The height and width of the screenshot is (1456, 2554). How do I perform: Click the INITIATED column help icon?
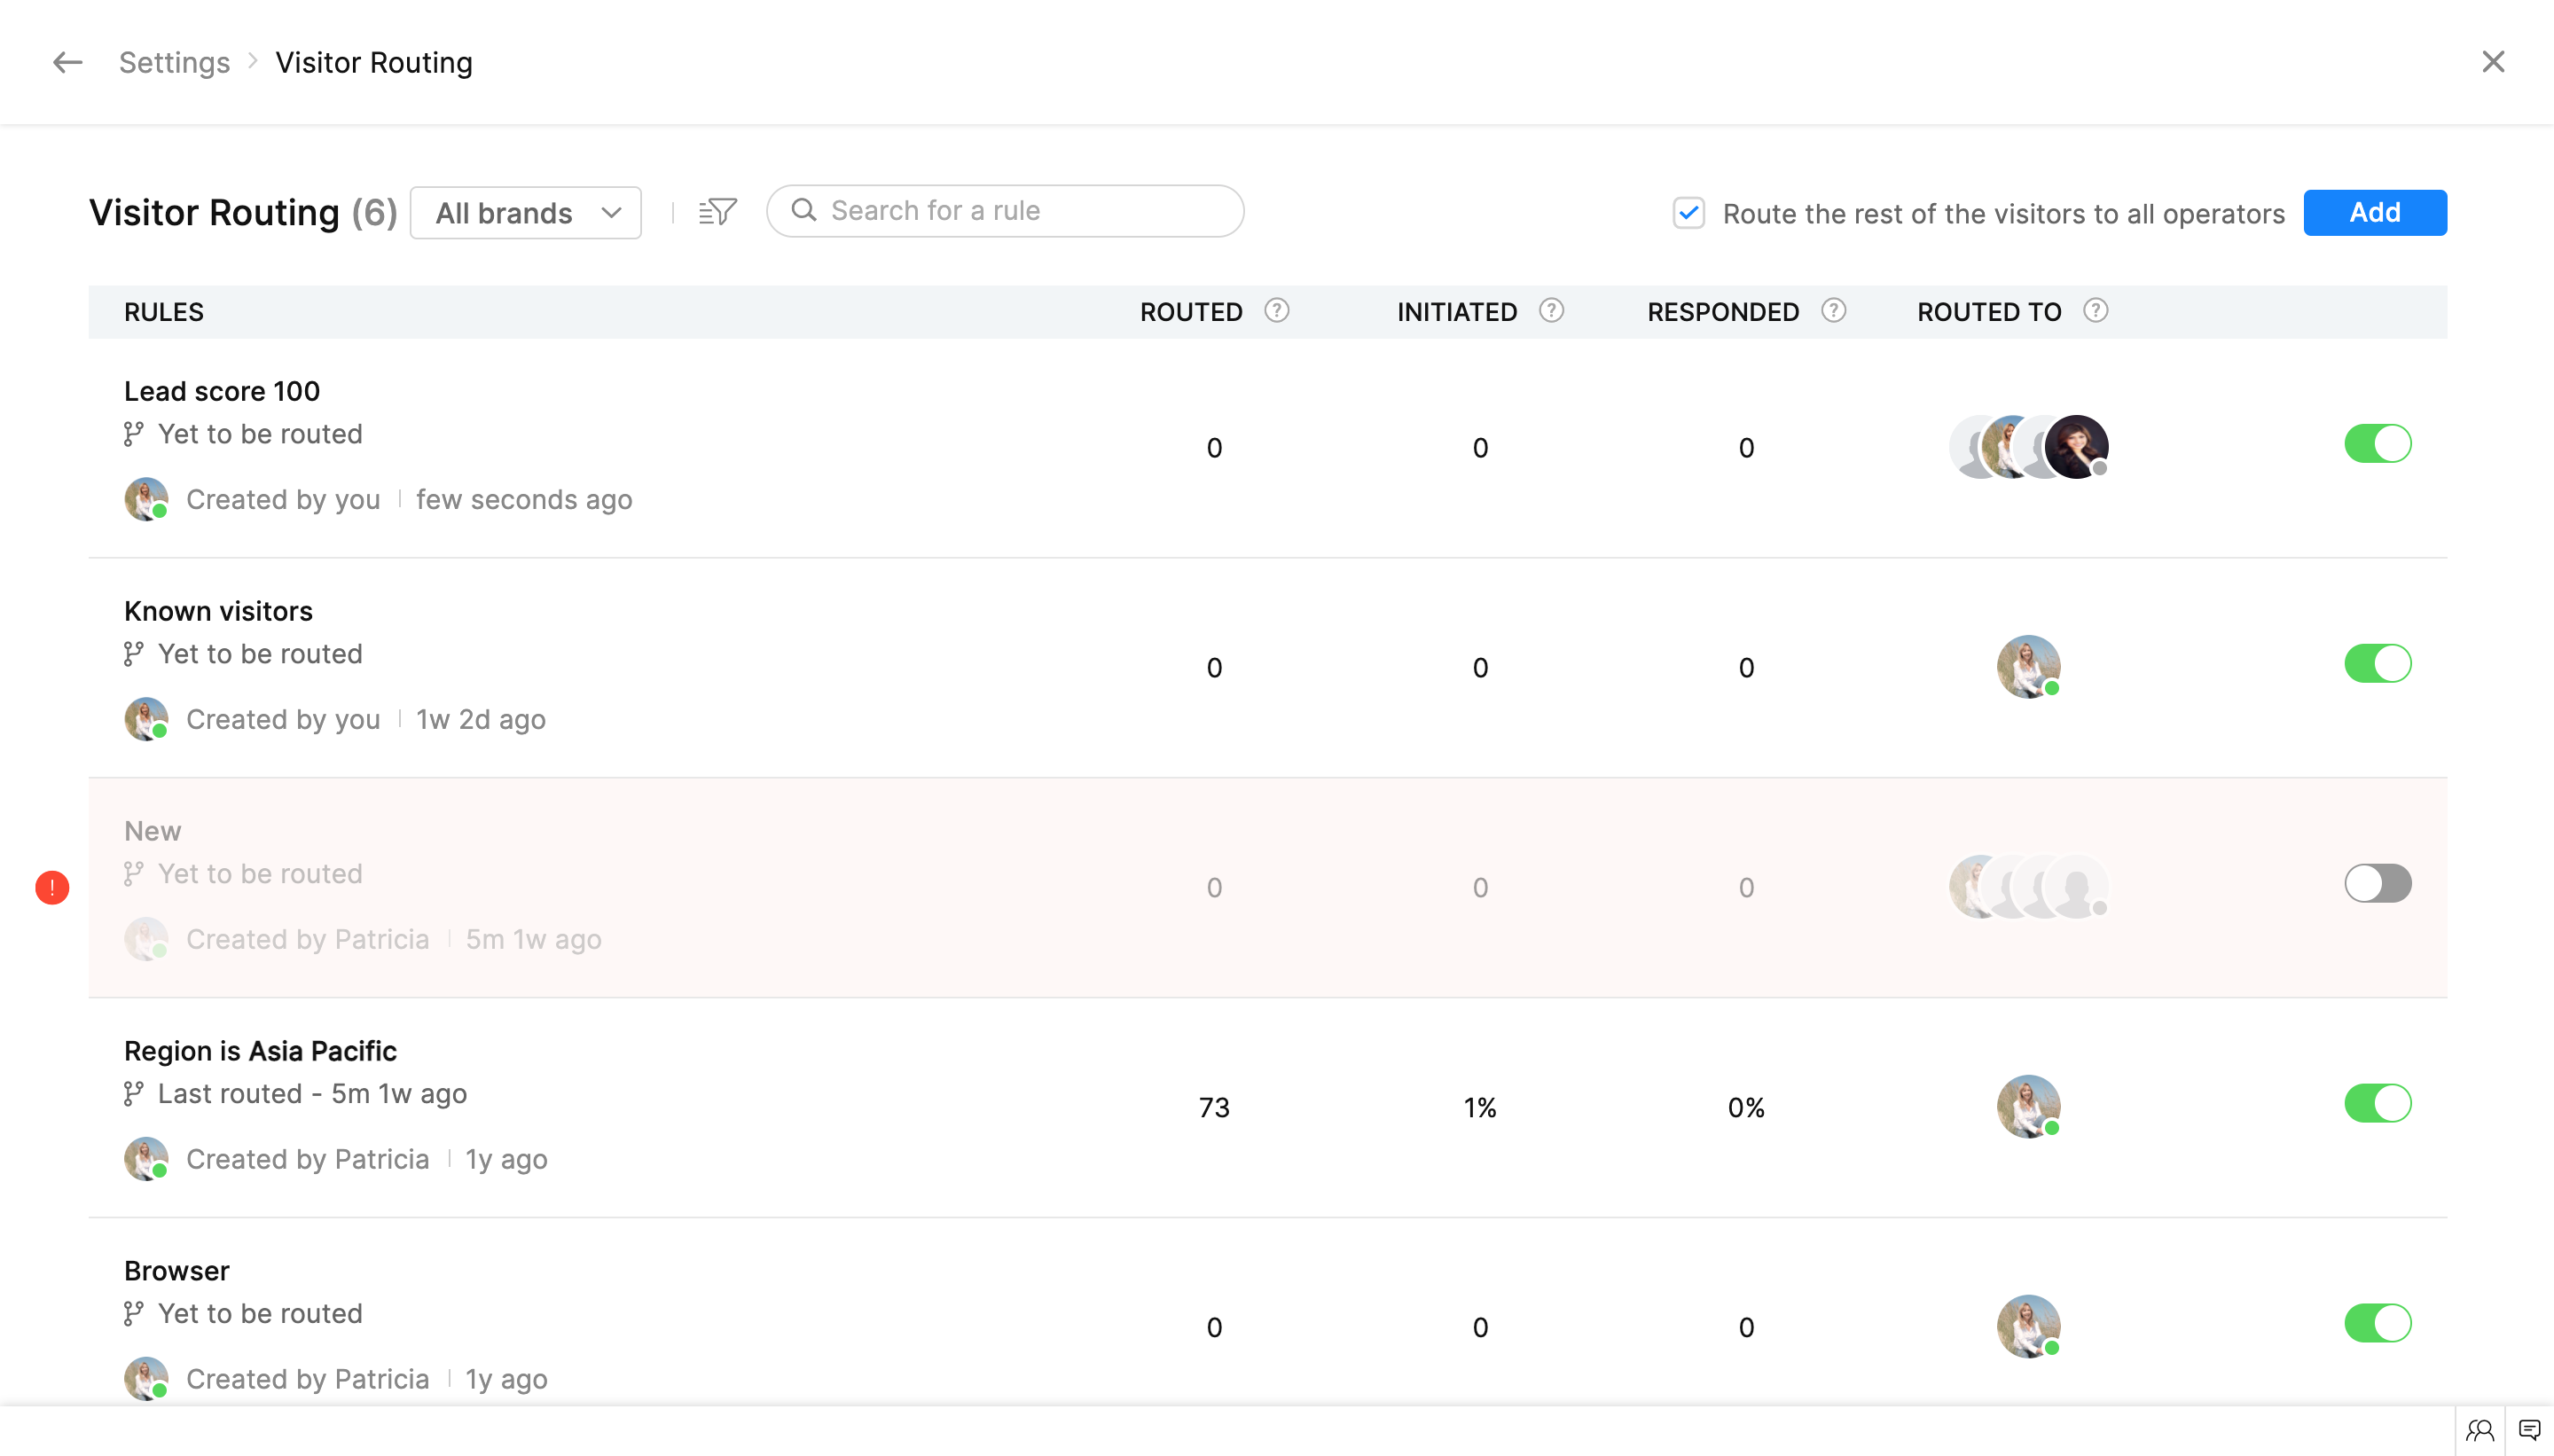(x=1551, y=311)
